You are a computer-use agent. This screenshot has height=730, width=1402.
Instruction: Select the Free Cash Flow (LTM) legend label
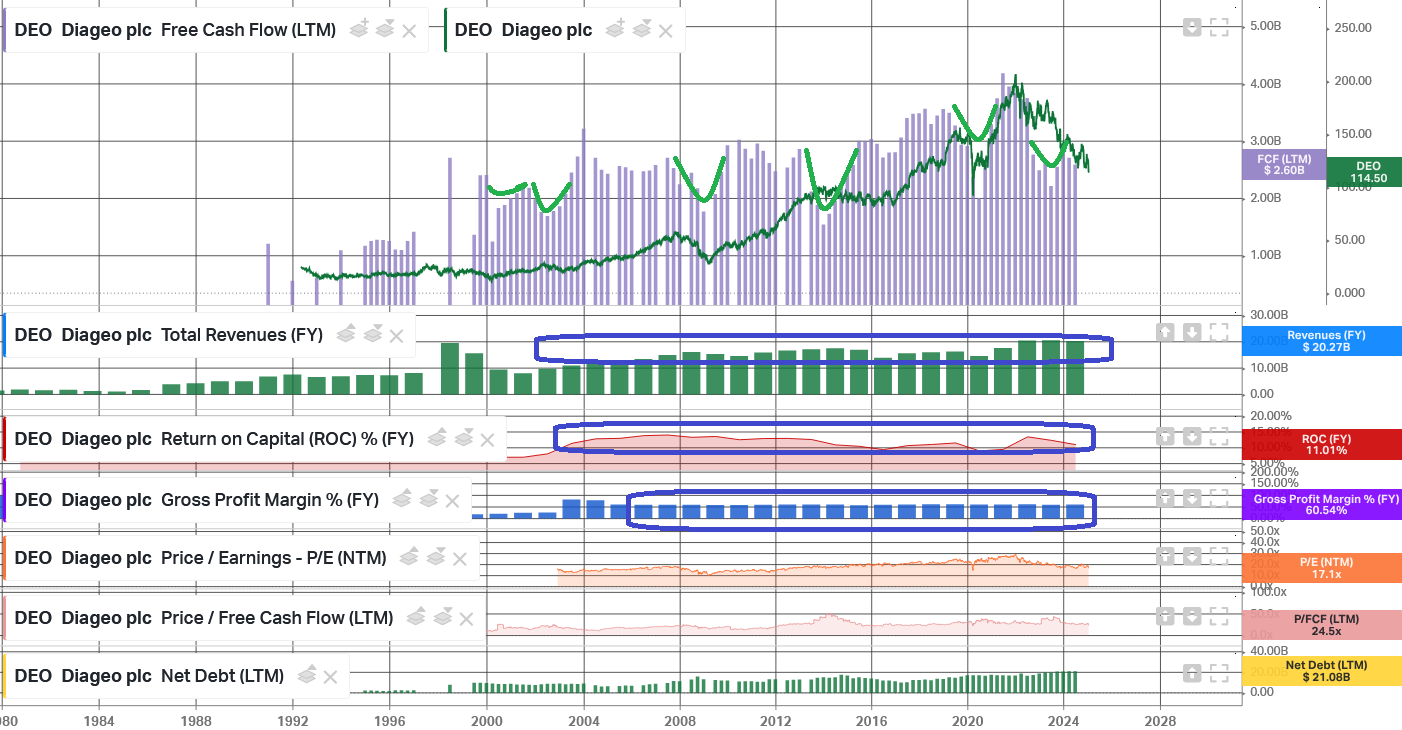tap(175, 30)
